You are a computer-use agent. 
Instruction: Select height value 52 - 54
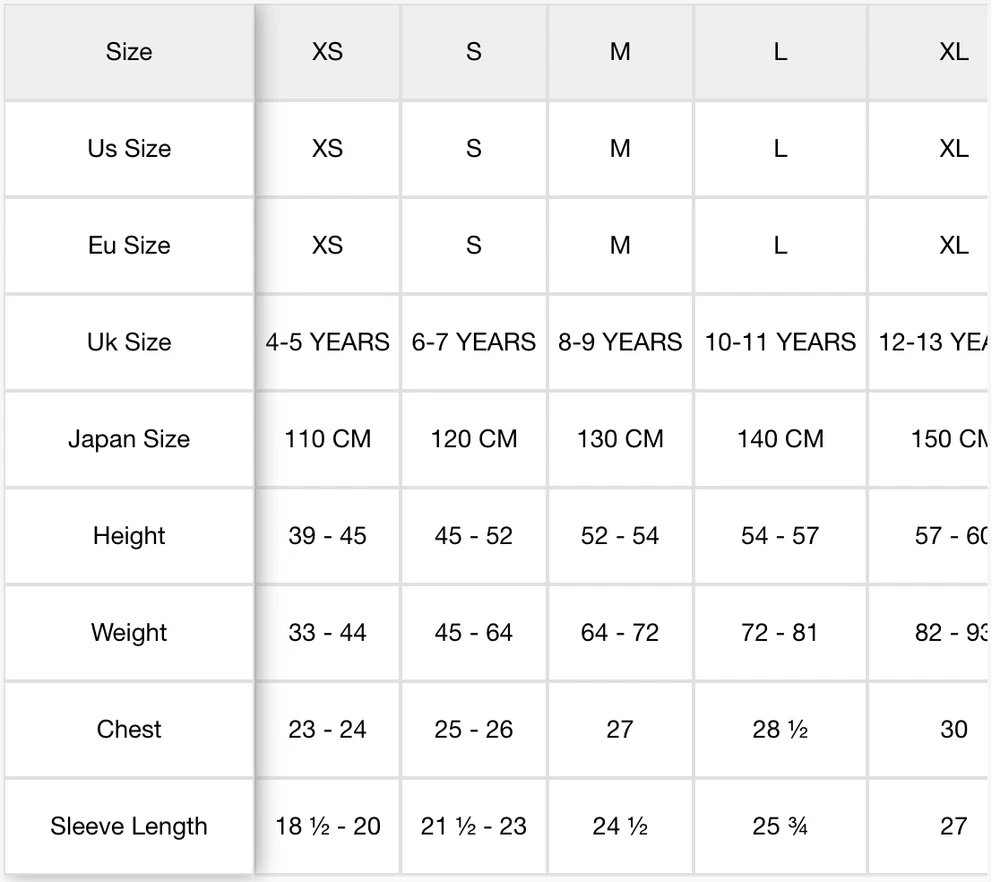point(620,536)
